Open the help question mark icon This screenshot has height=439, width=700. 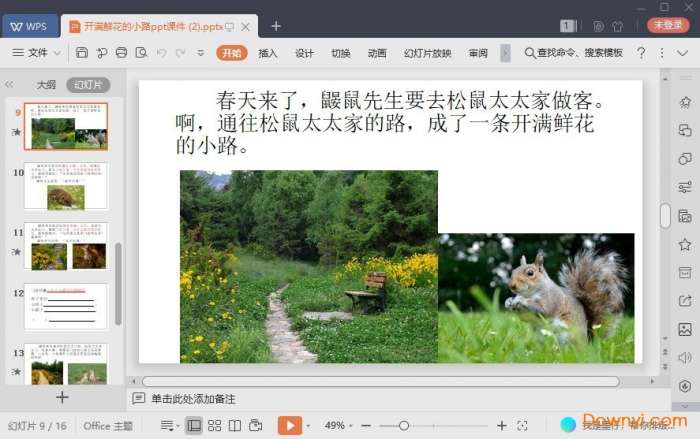(641, 53)
